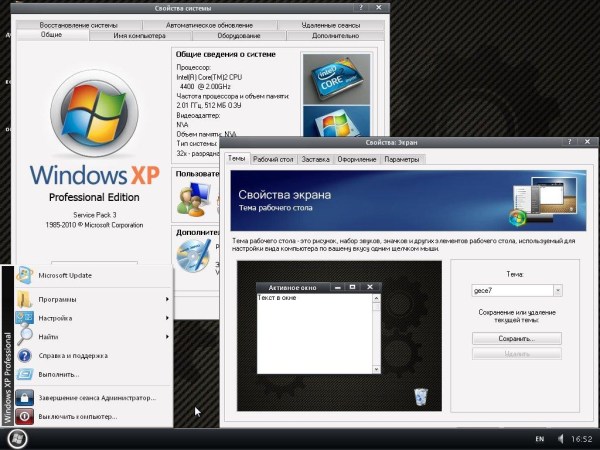
Task: Click the Microsoft Update icon in Start menu
Action: point(25,276)
